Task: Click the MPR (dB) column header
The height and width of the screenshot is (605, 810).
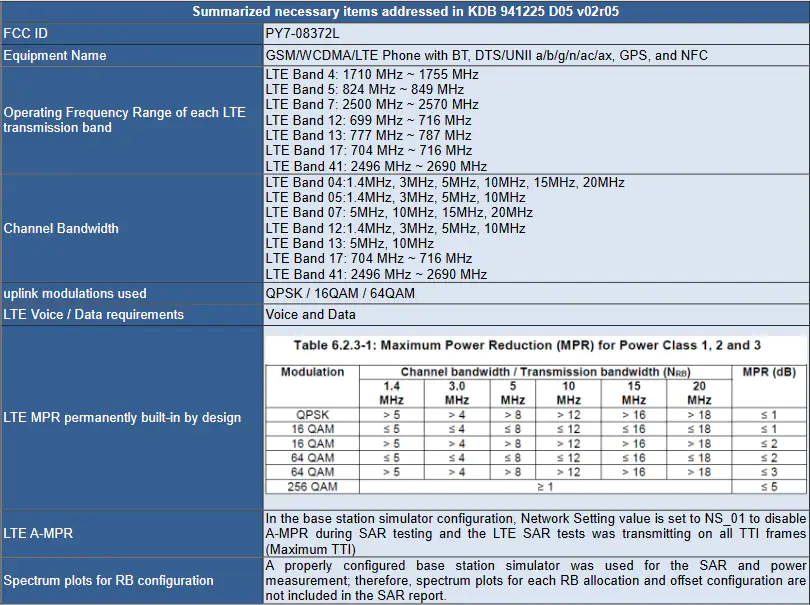Action: (x=769, y=372)
